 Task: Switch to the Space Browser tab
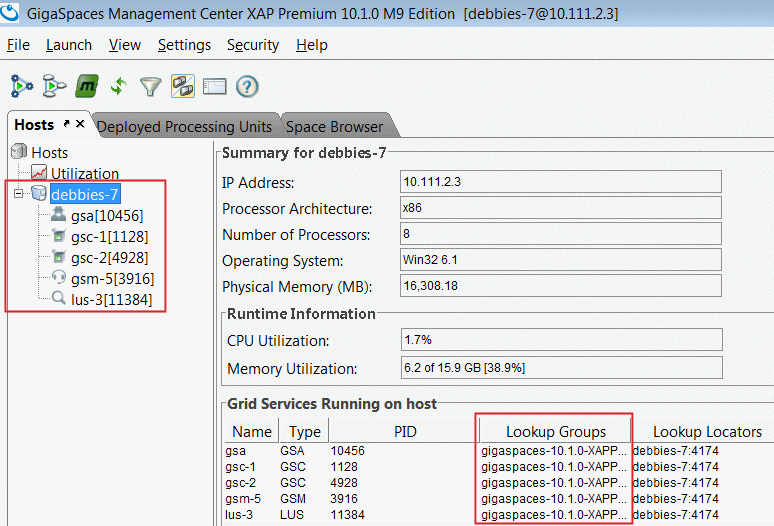coord(334,126)
